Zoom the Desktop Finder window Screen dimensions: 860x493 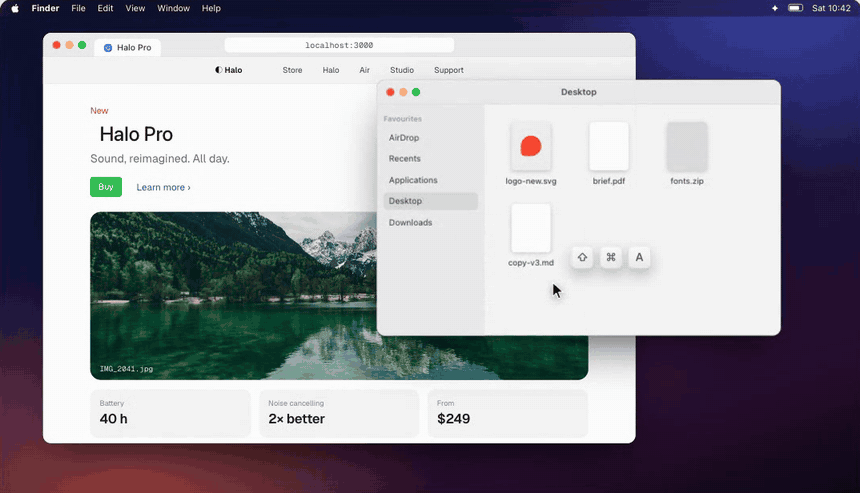coord(416,92)
